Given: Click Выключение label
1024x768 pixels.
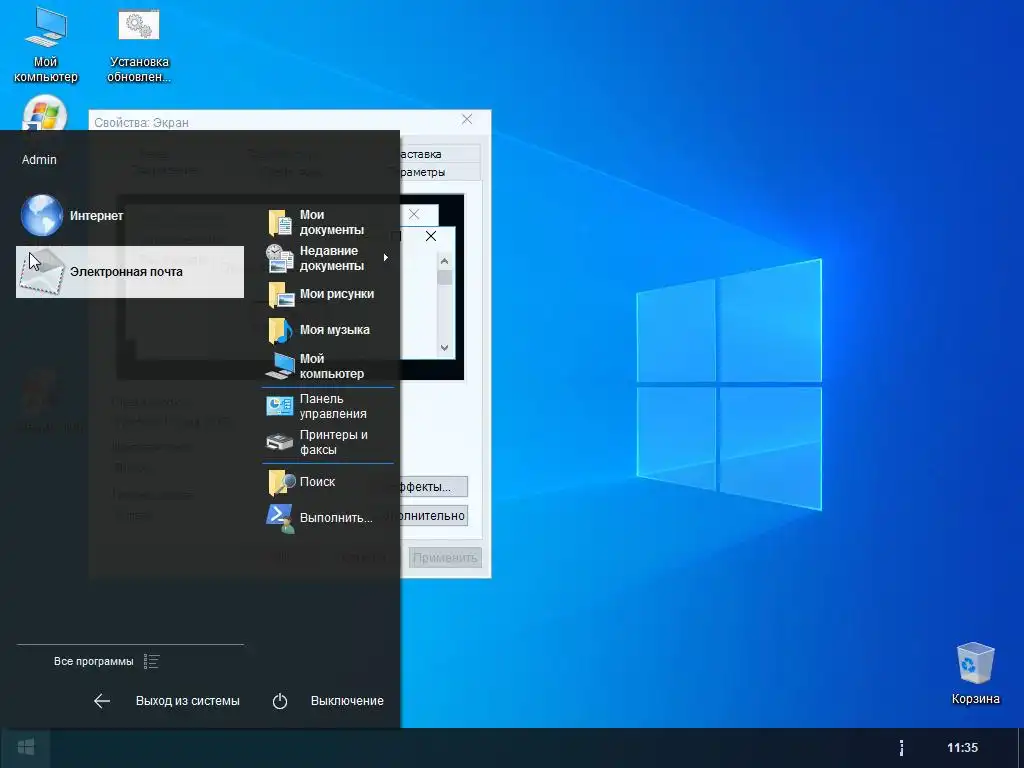Looking at the screenshot, I should 347,701.
